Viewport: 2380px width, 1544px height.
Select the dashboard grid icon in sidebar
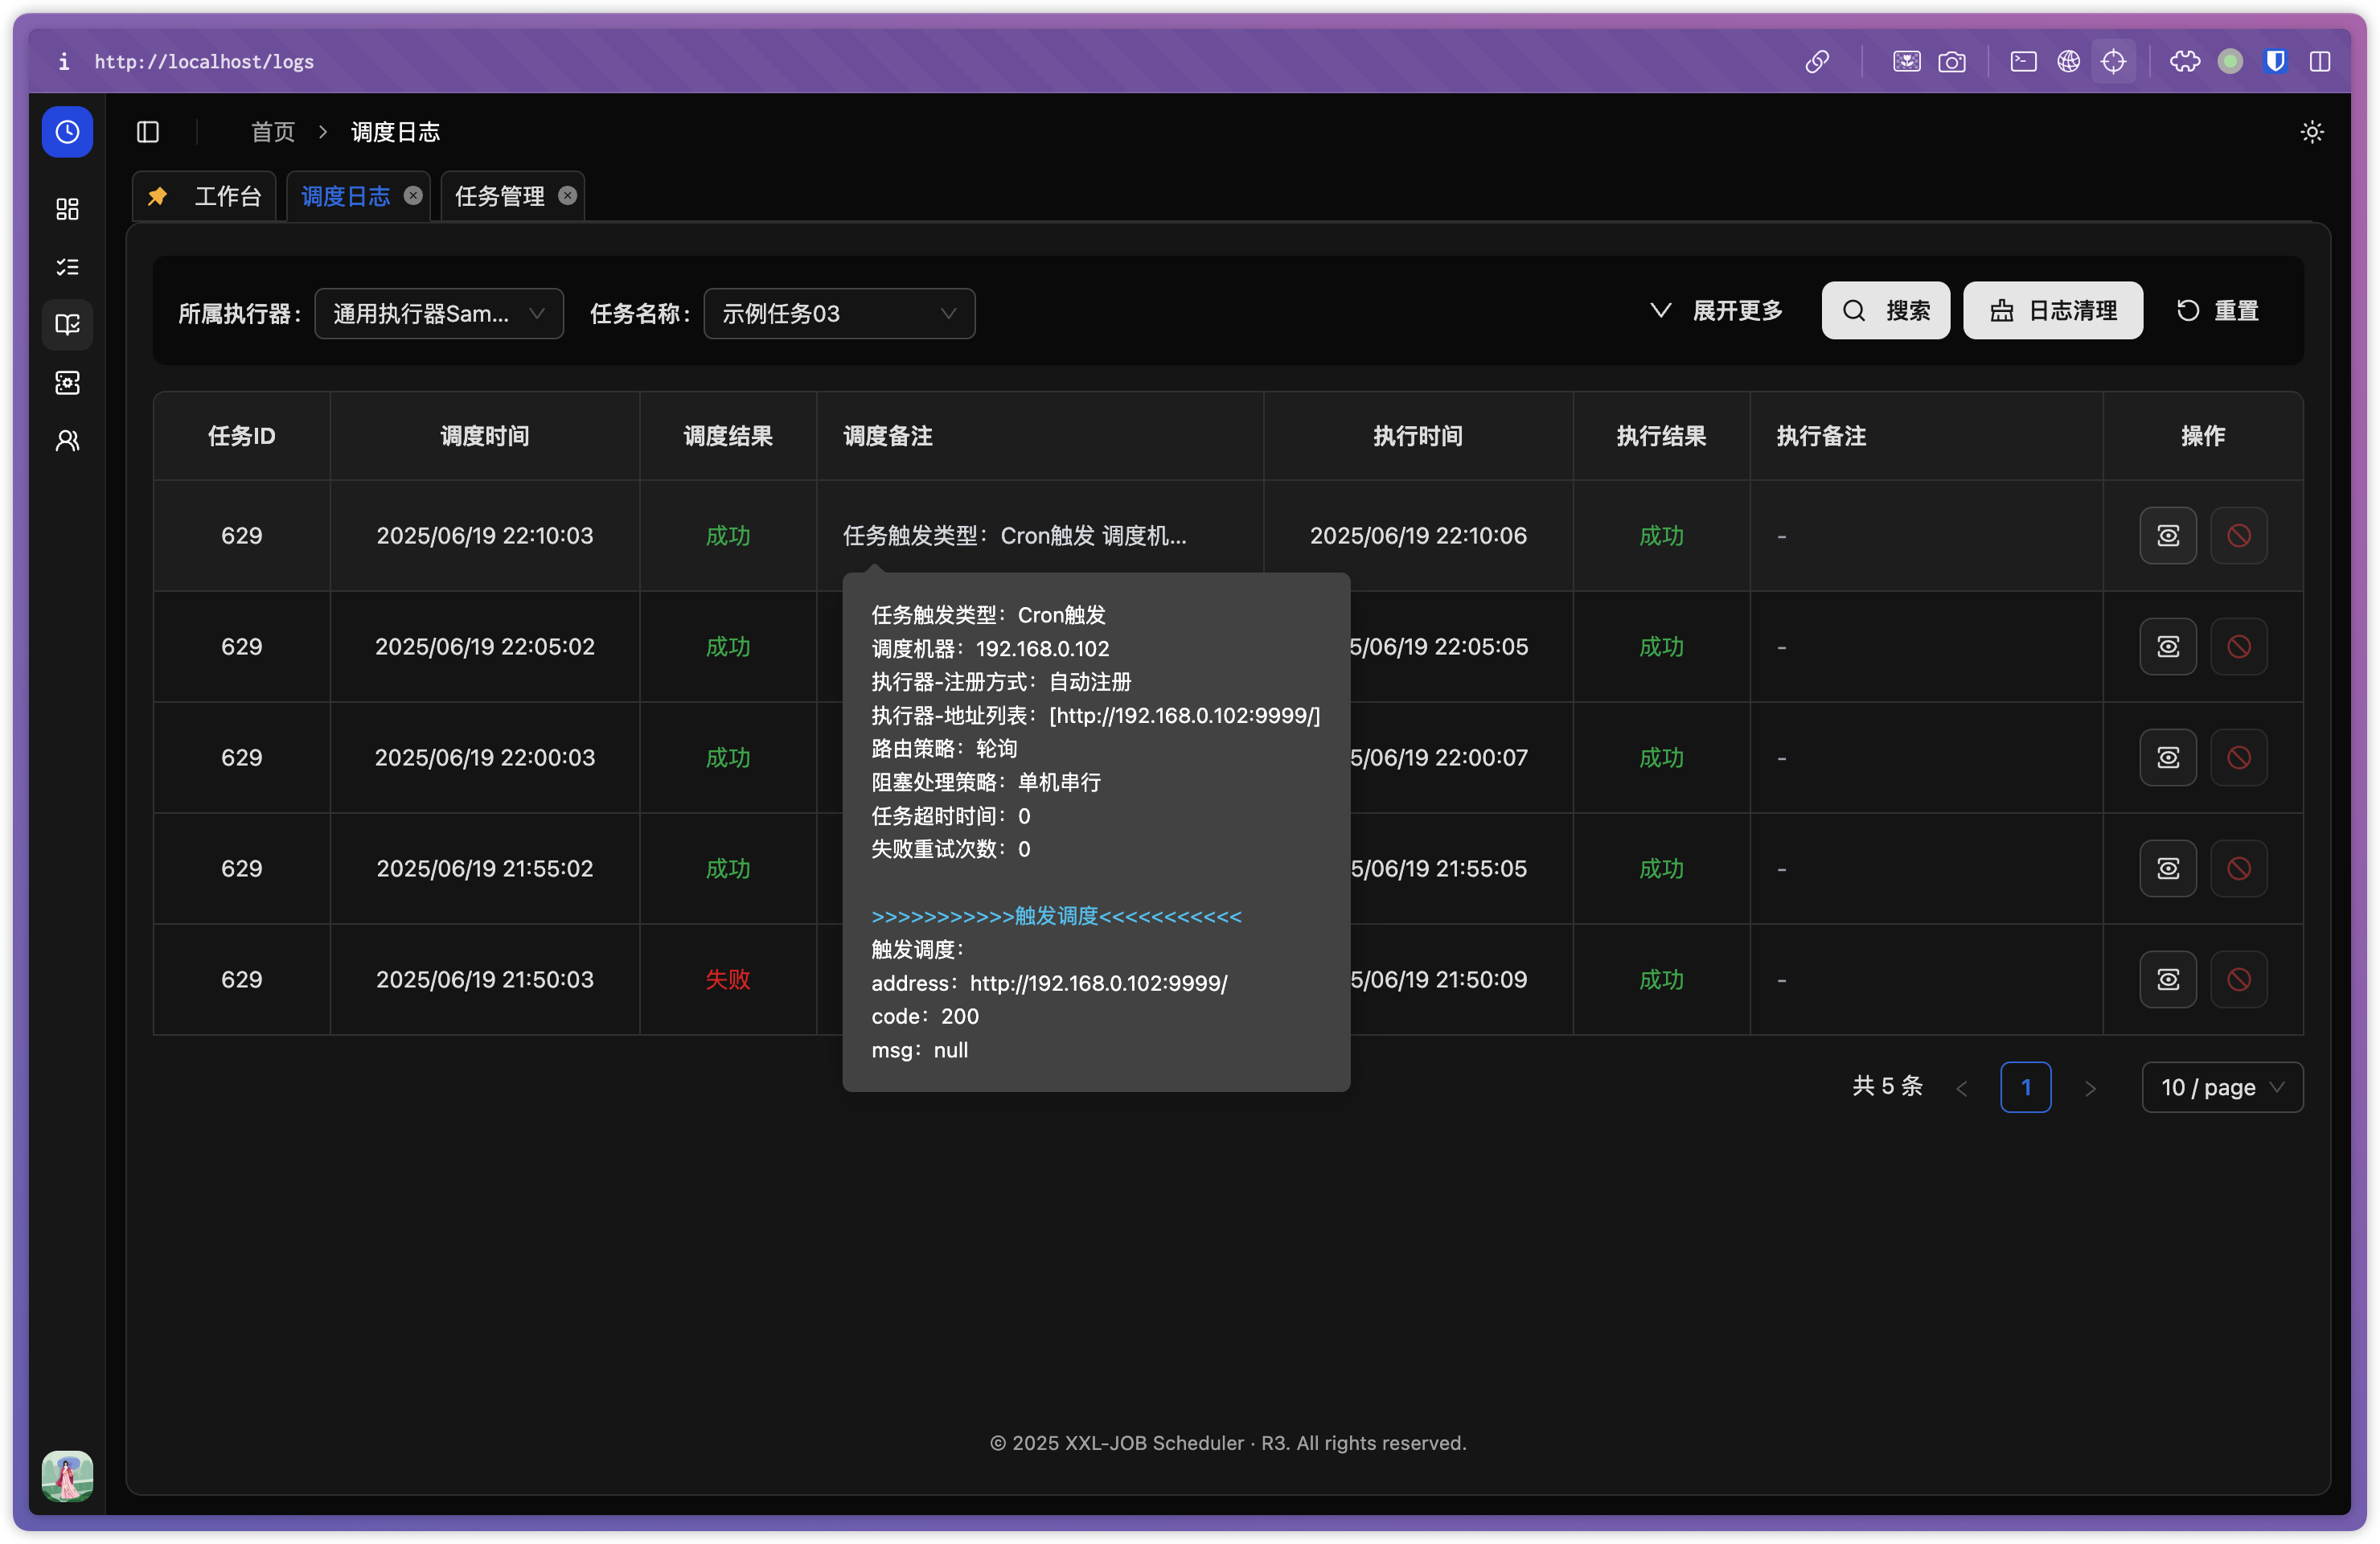coord(66,209)
